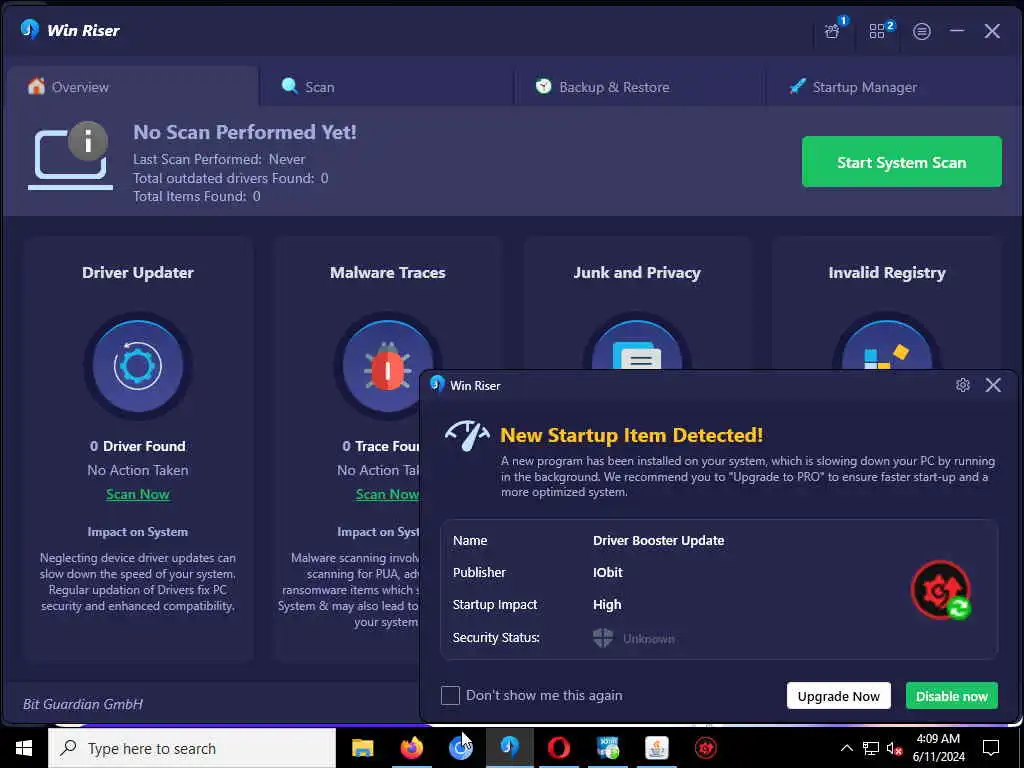Click the High startup impact value
This screenshot has height=768, width=1024.
click(x=607, y=605)
